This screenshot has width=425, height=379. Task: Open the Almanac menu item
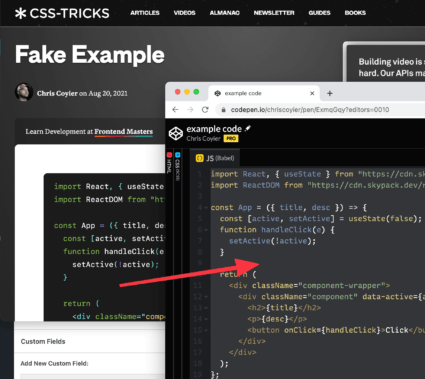pos(224,13)
